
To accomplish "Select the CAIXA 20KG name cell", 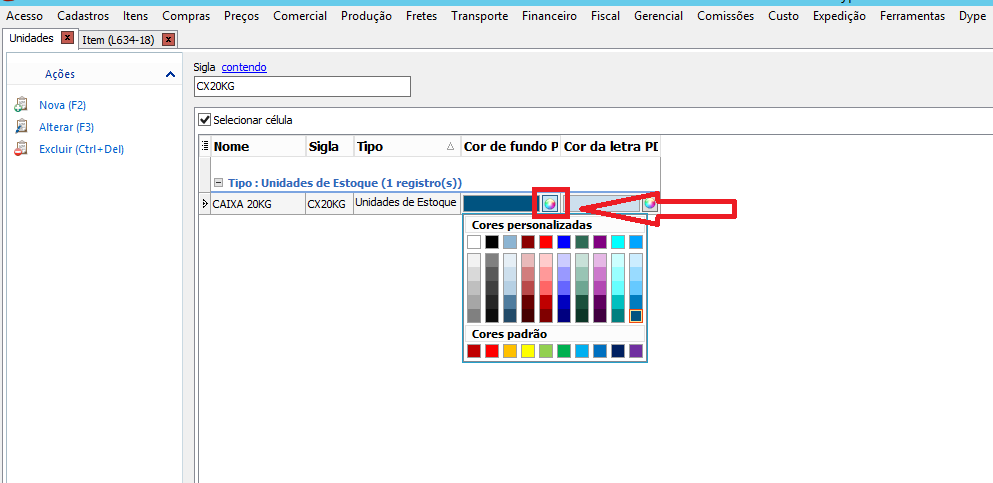I will 258,204.
